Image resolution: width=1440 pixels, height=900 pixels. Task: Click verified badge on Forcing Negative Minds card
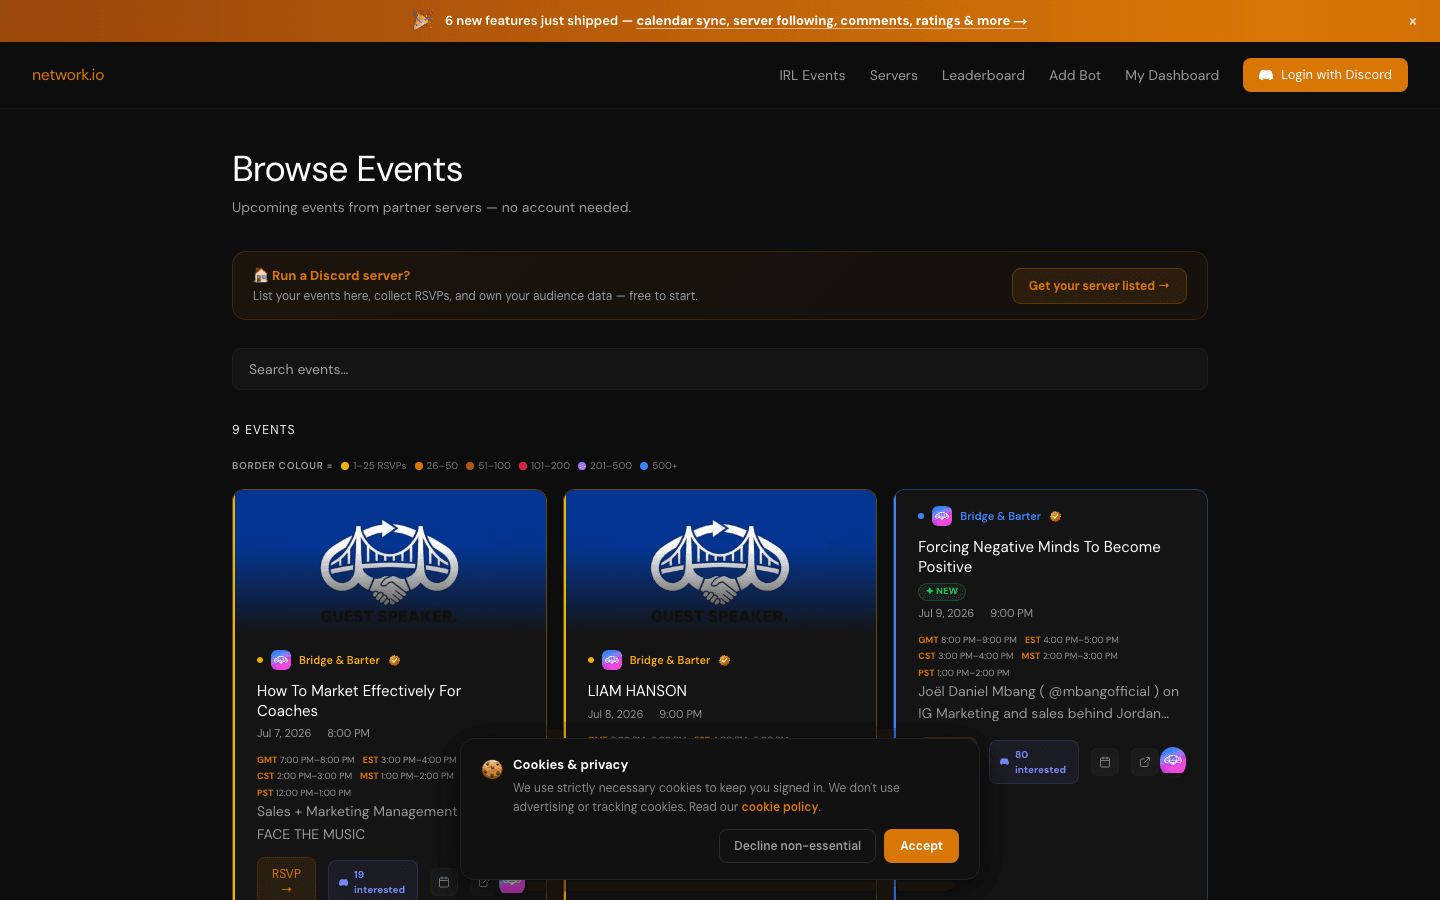point(1055,517)
